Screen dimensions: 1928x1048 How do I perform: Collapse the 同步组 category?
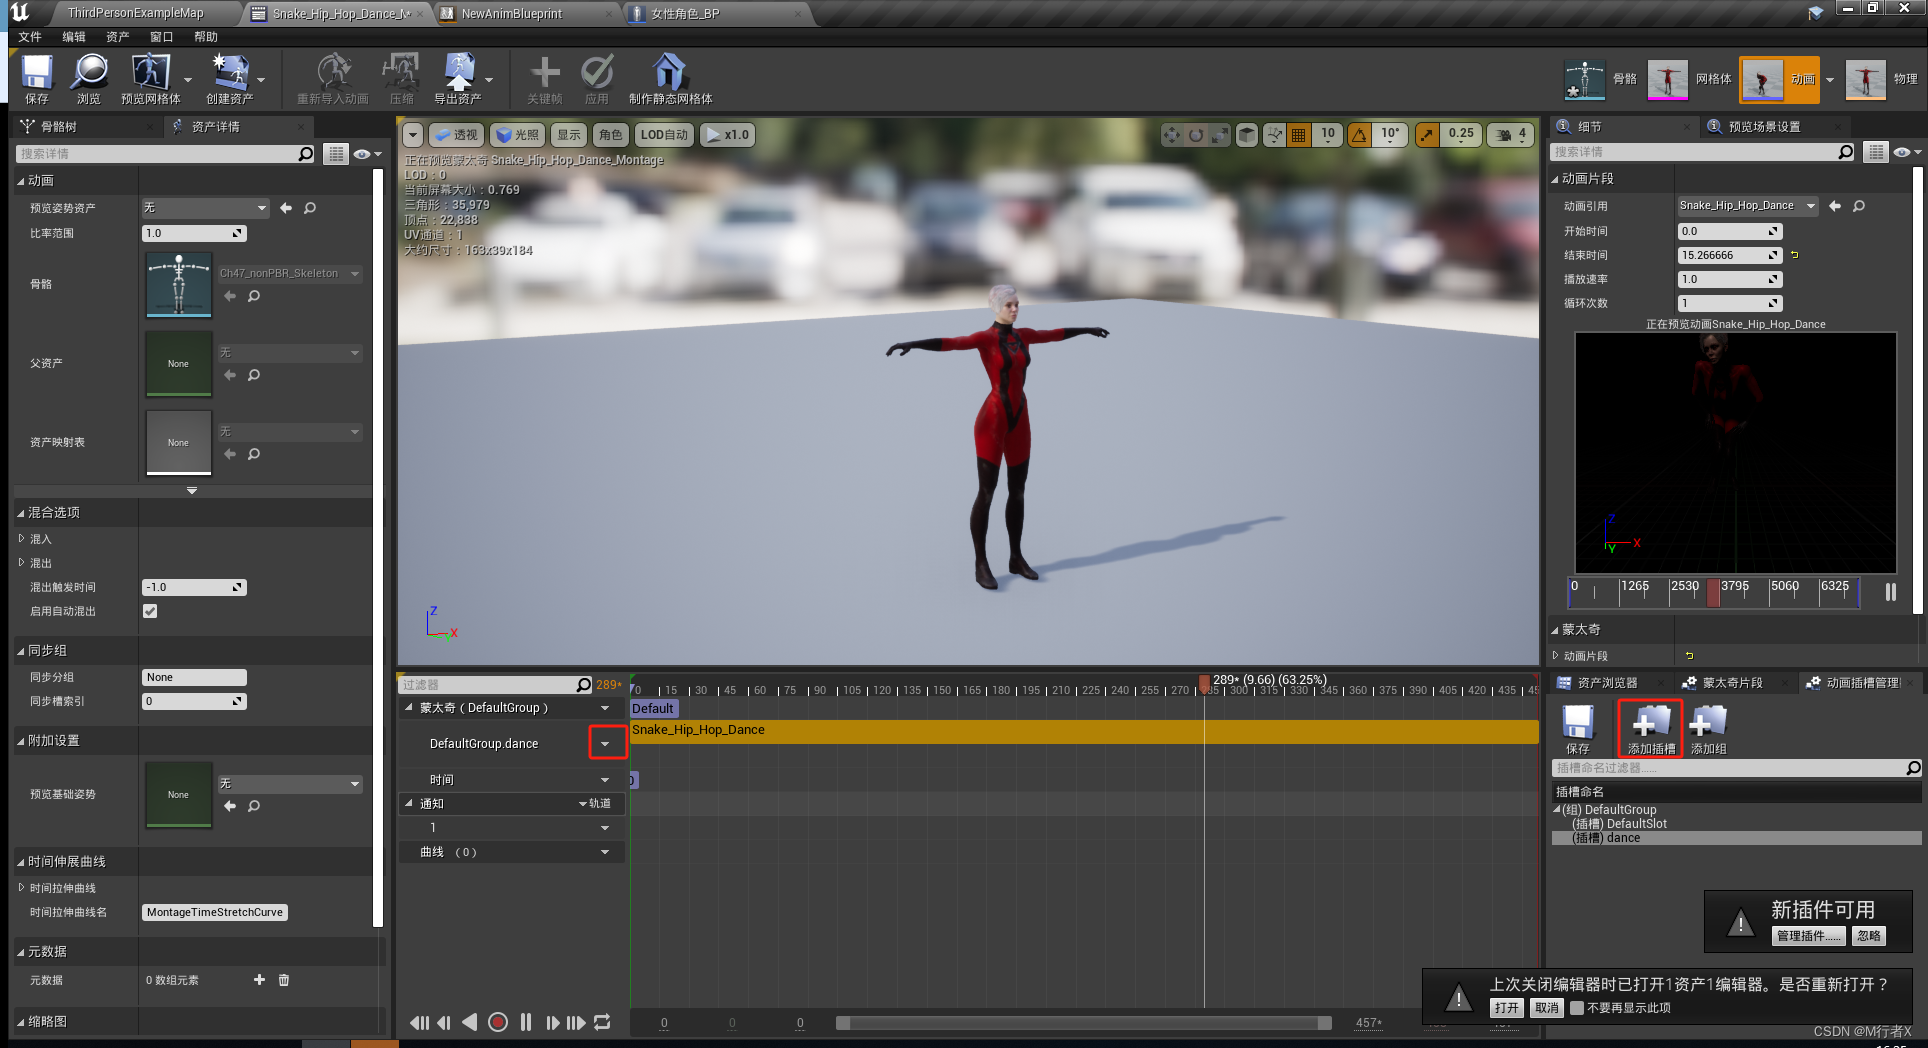pyautogui.click(x=21, y=651)
